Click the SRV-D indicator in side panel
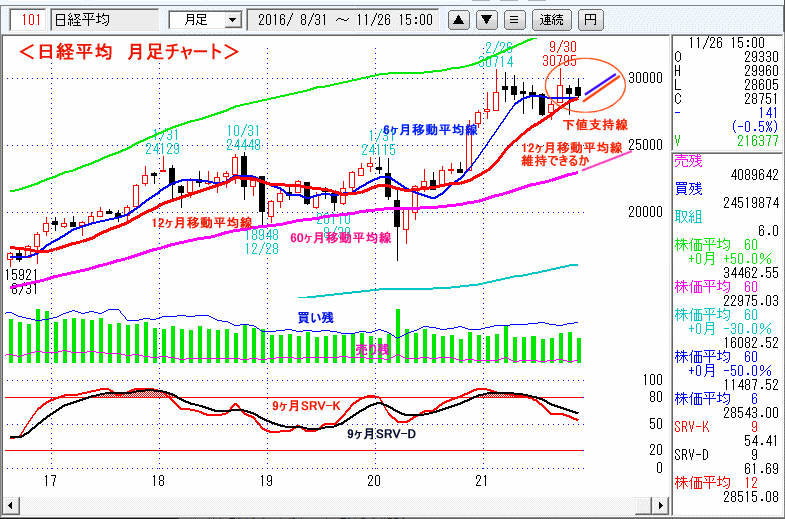Screen dimensions: 785x519 coord(690,455)
